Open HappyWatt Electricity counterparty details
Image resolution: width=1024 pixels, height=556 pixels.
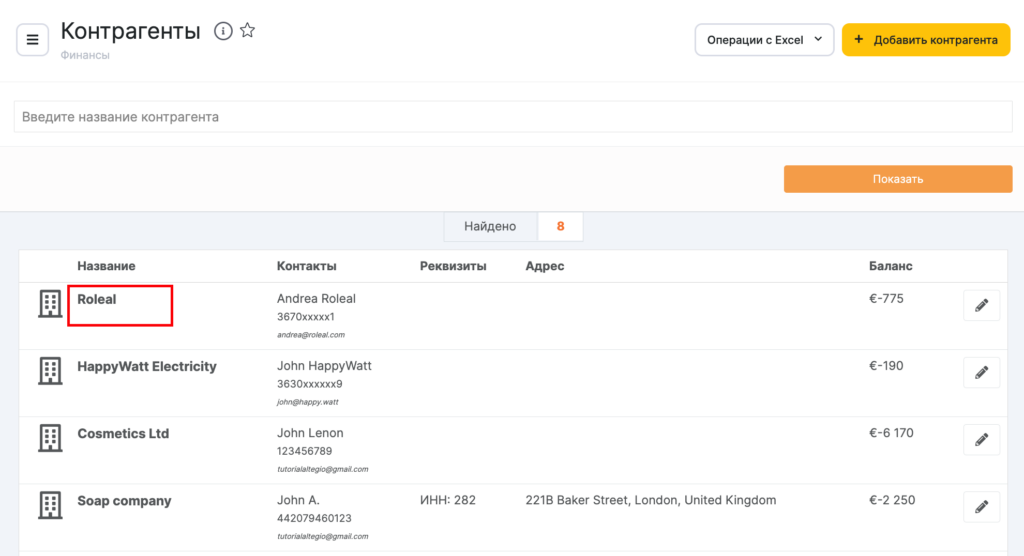pos(147,367)
